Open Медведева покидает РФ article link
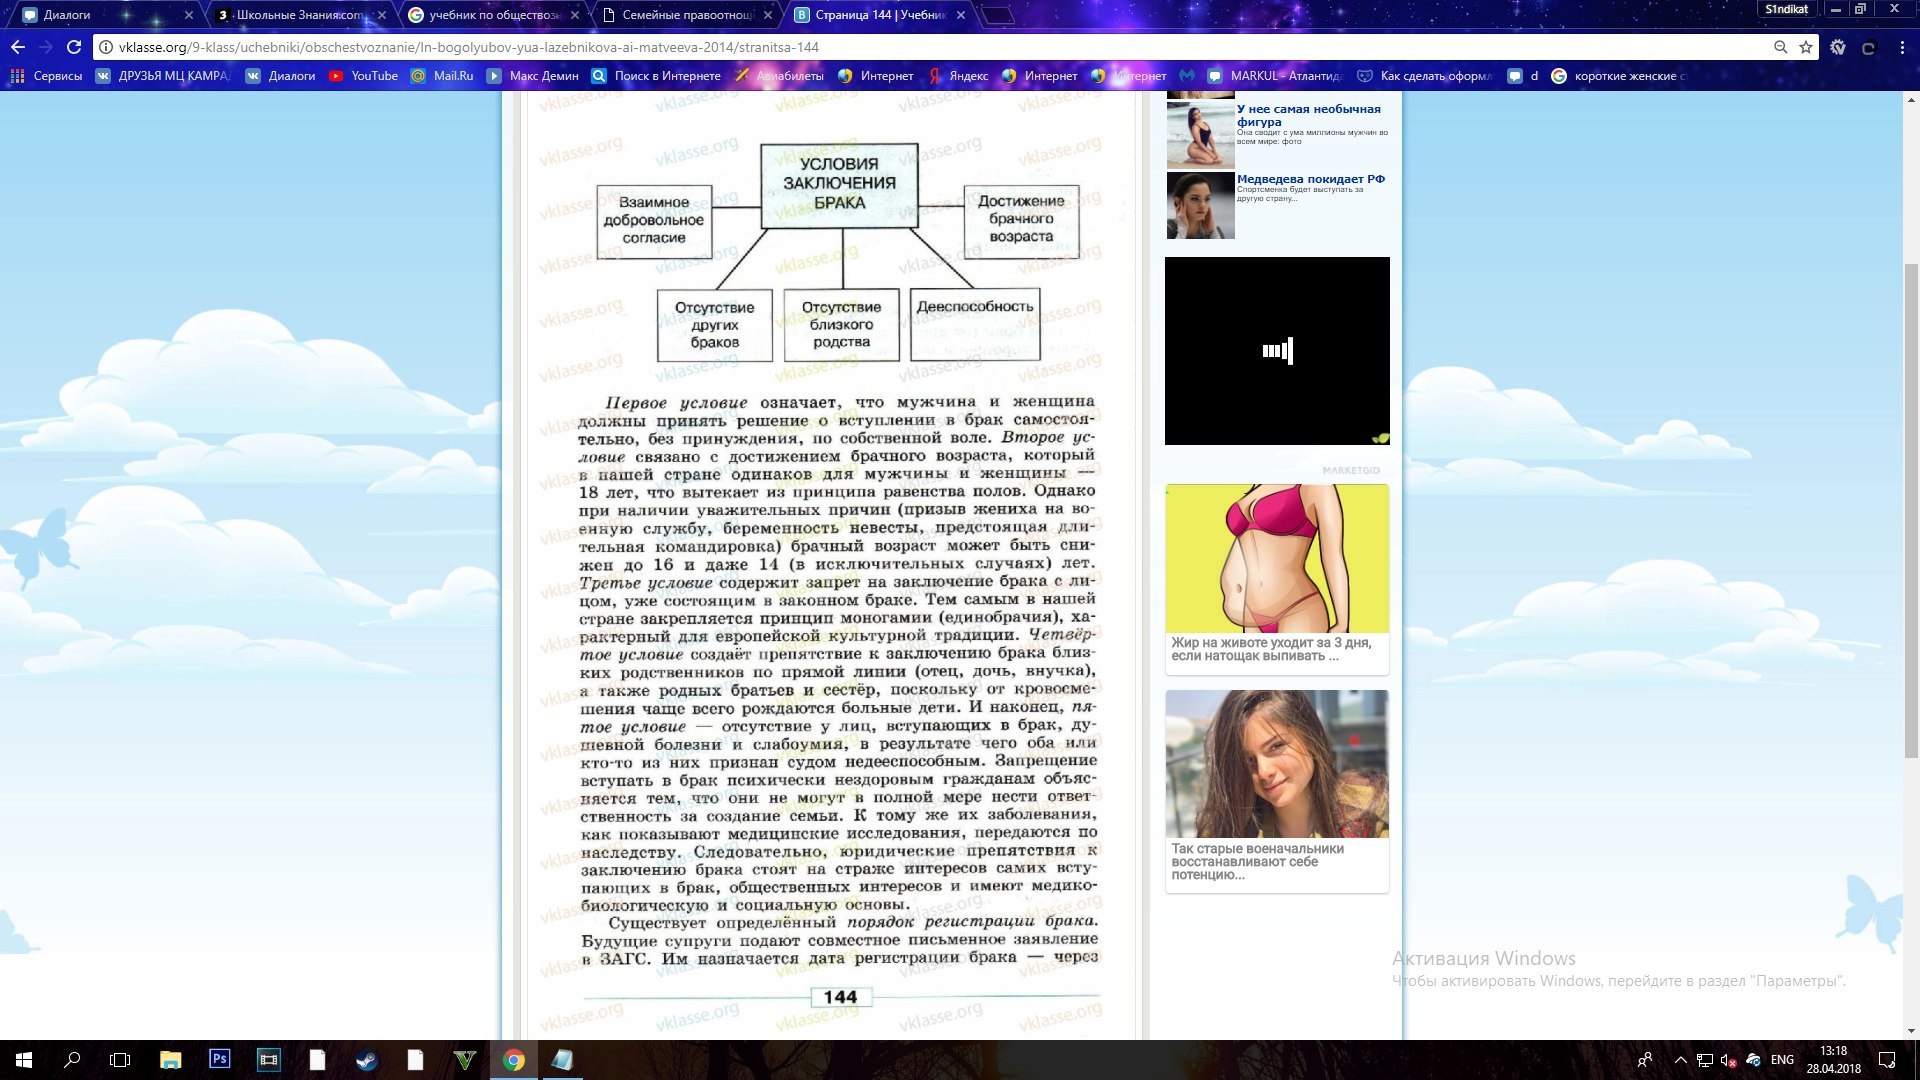The width and height of the screenshot is (1920, 1080). click(1310, 179)
